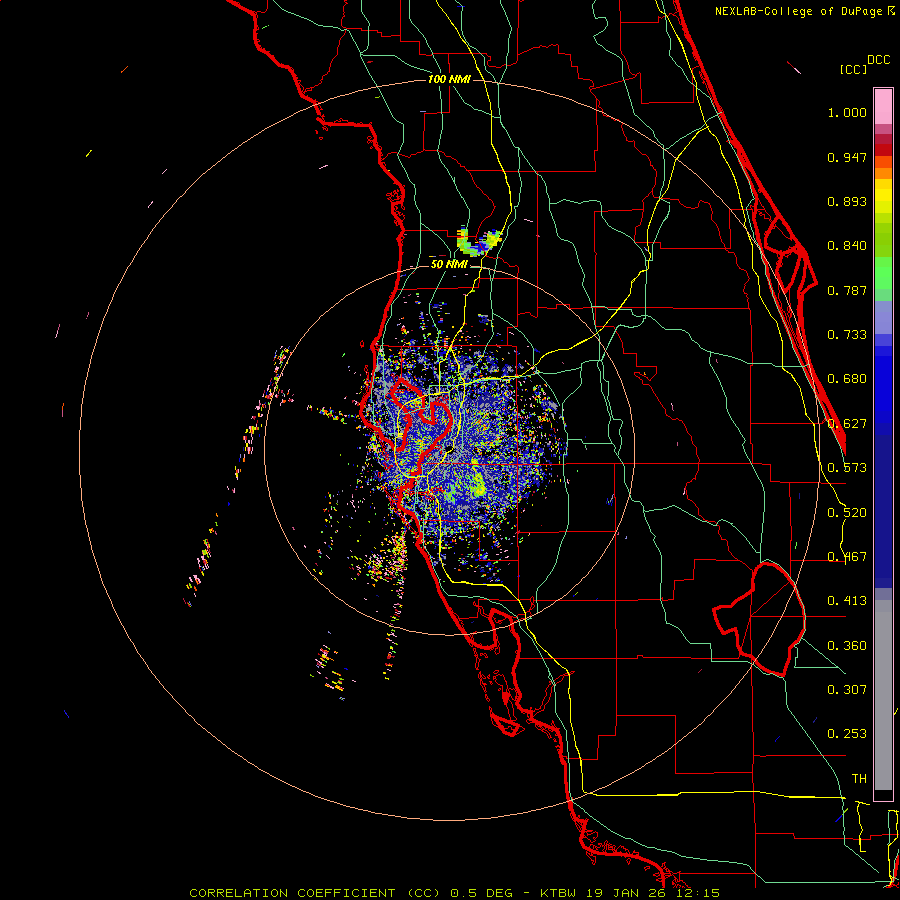Image resolution: width=900 pixels, height=900 pixels.
Task: Click the 0.253 scale value
Action: (847, 734)
